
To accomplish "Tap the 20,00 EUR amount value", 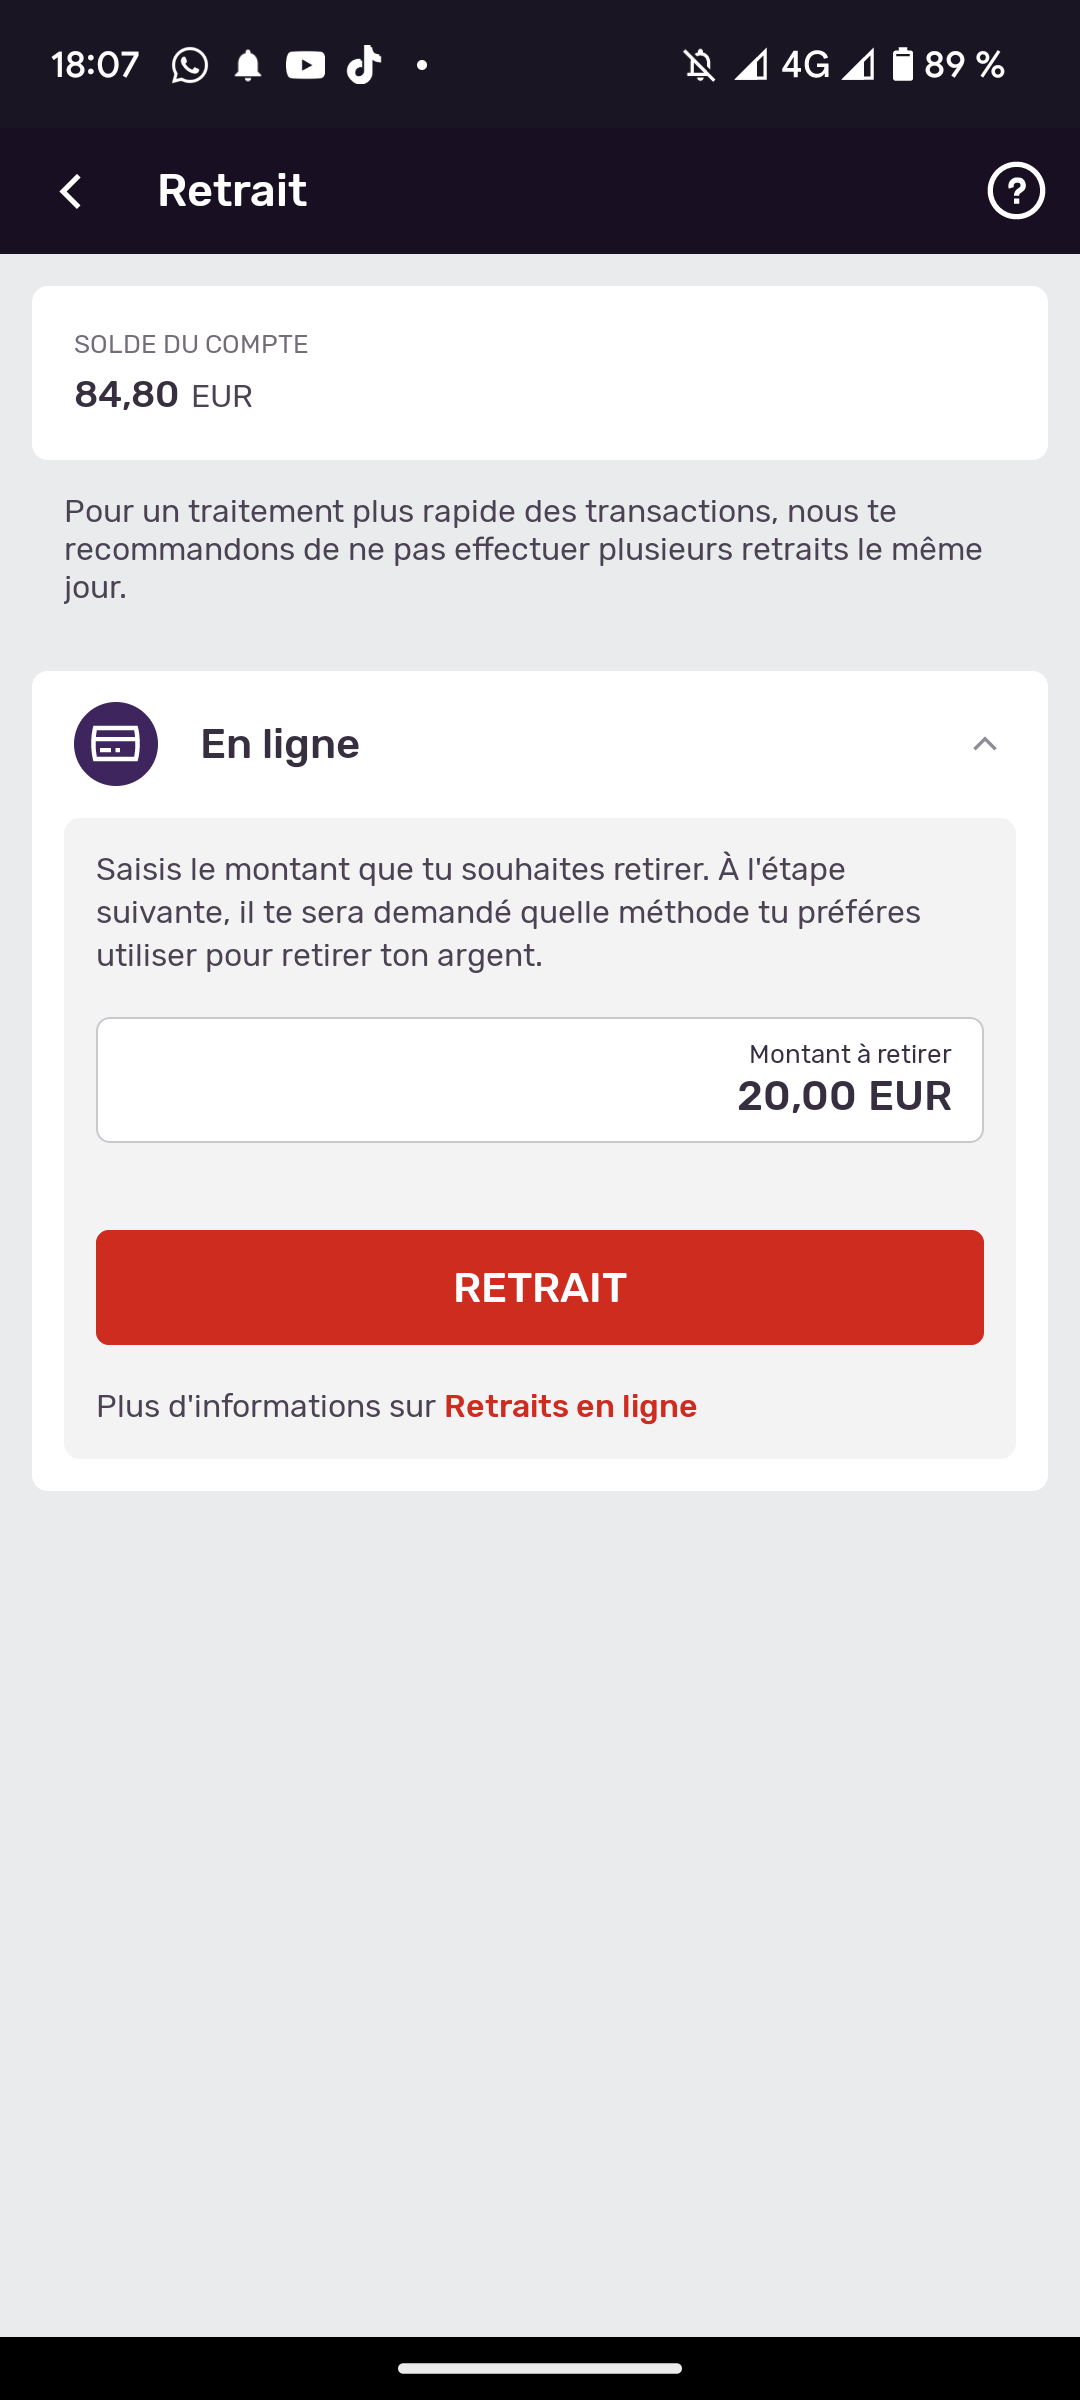I will [844, 1096].
